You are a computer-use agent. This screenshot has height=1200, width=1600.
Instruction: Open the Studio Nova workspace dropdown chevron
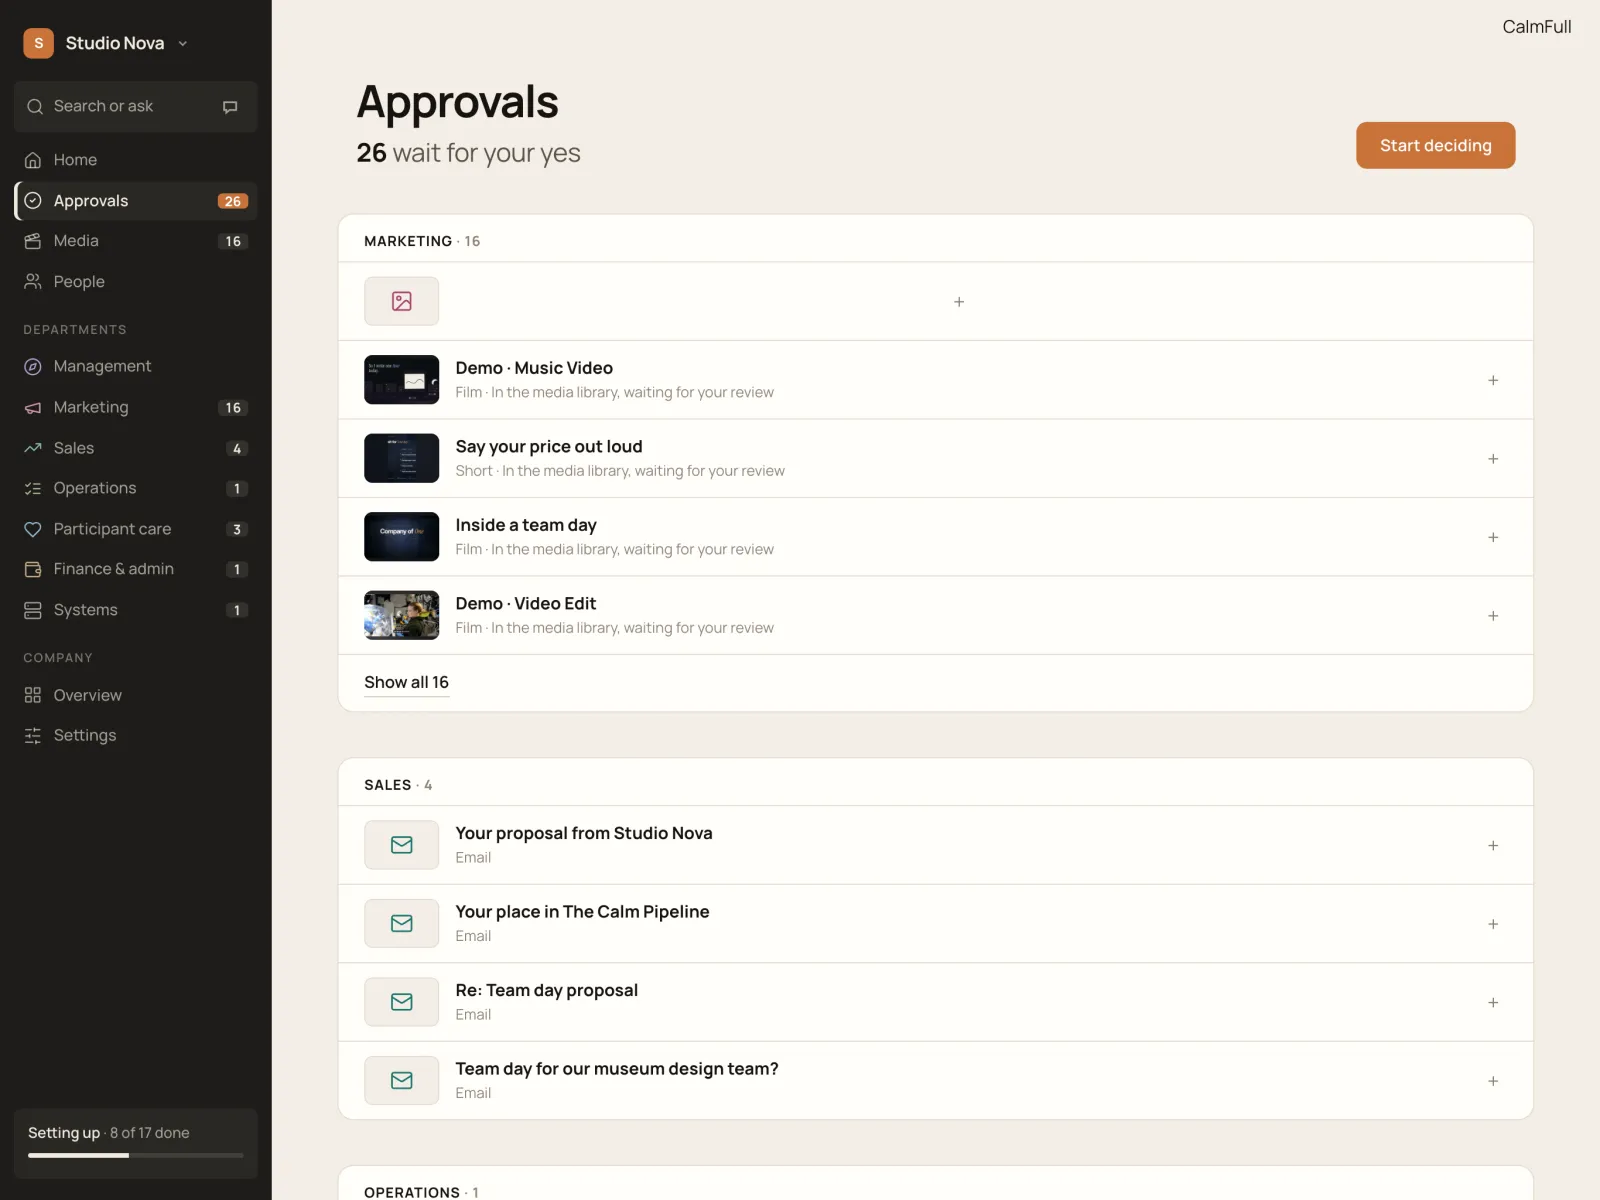point(183,44)
